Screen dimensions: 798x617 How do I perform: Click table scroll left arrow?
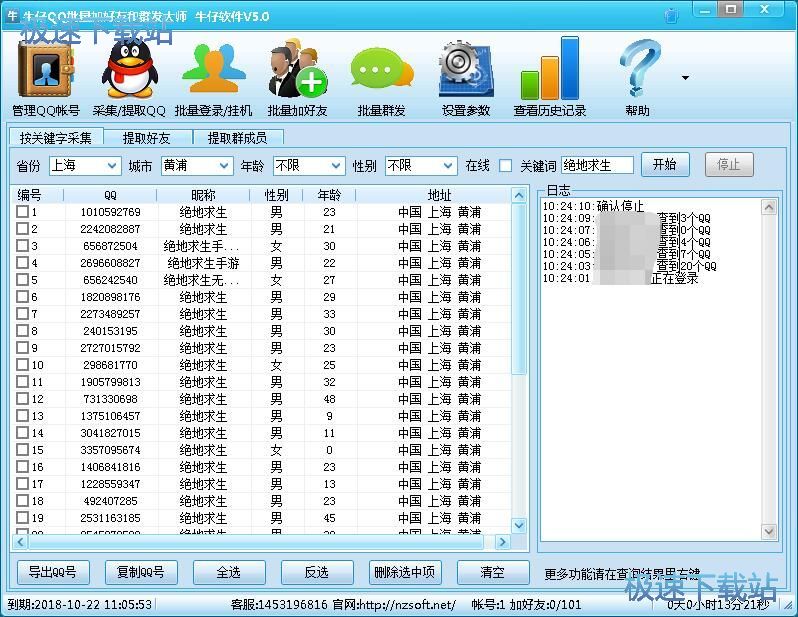(19, 542)
